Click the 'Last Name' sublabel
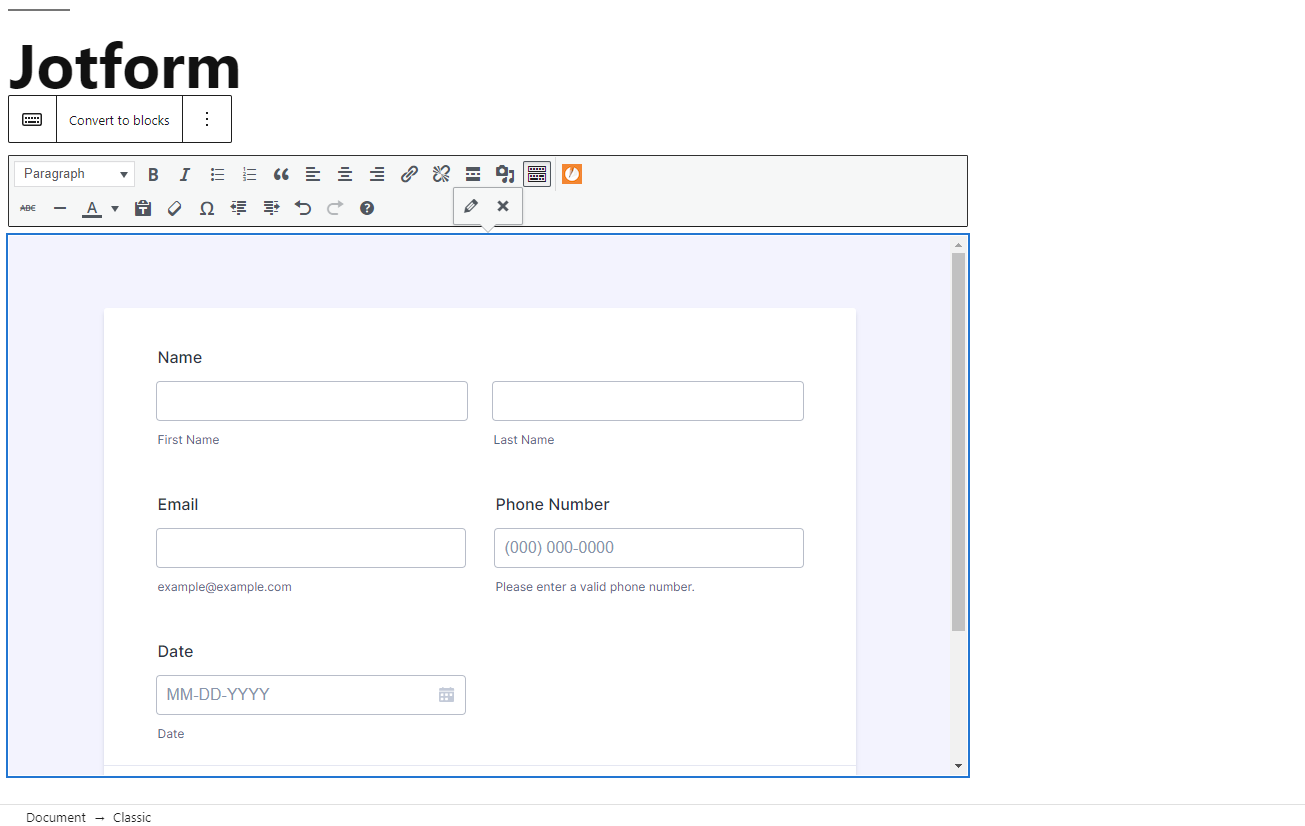1305x826 pixels. [x=524, y=440]
